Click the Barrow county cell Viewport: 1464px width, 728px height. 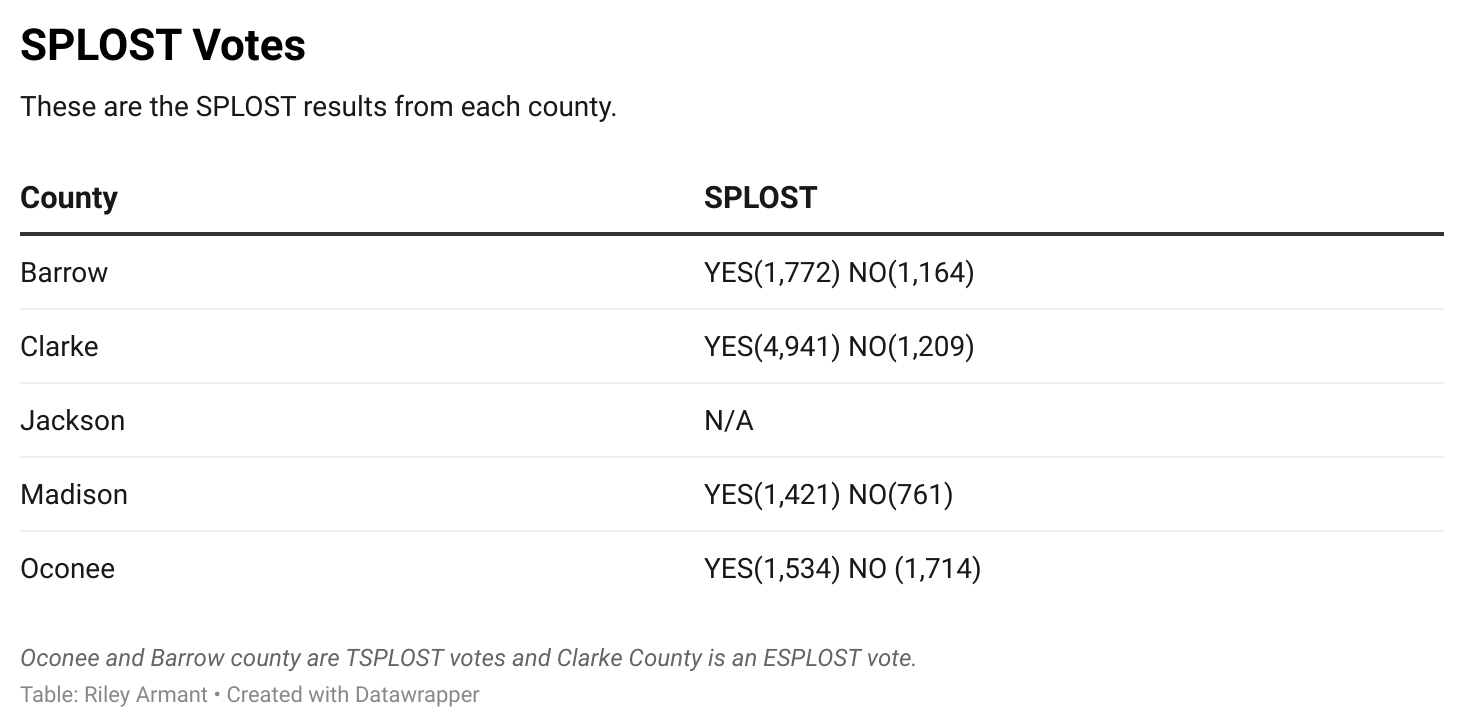[x=64, y=272]
